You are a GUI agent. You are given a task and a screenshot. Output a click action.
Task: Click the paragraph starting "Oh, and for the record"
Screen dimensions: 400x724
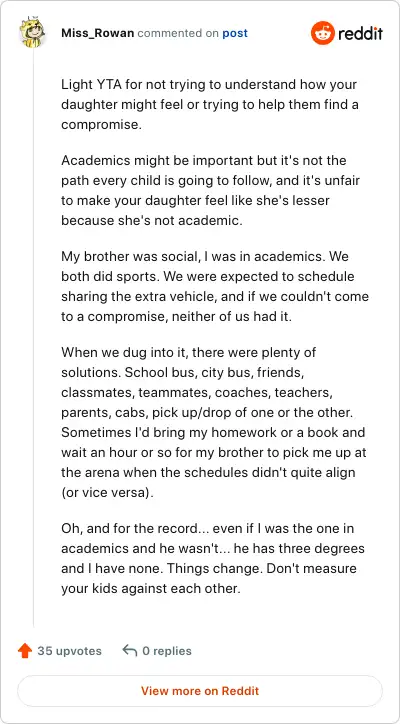(213, 559)
